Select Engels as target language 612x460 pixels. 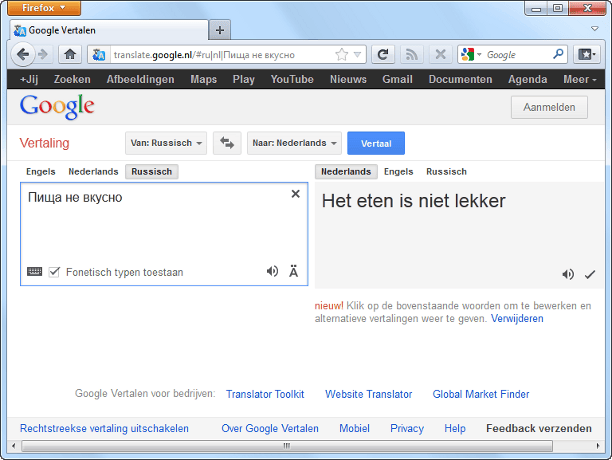click(x=399, y=172)
